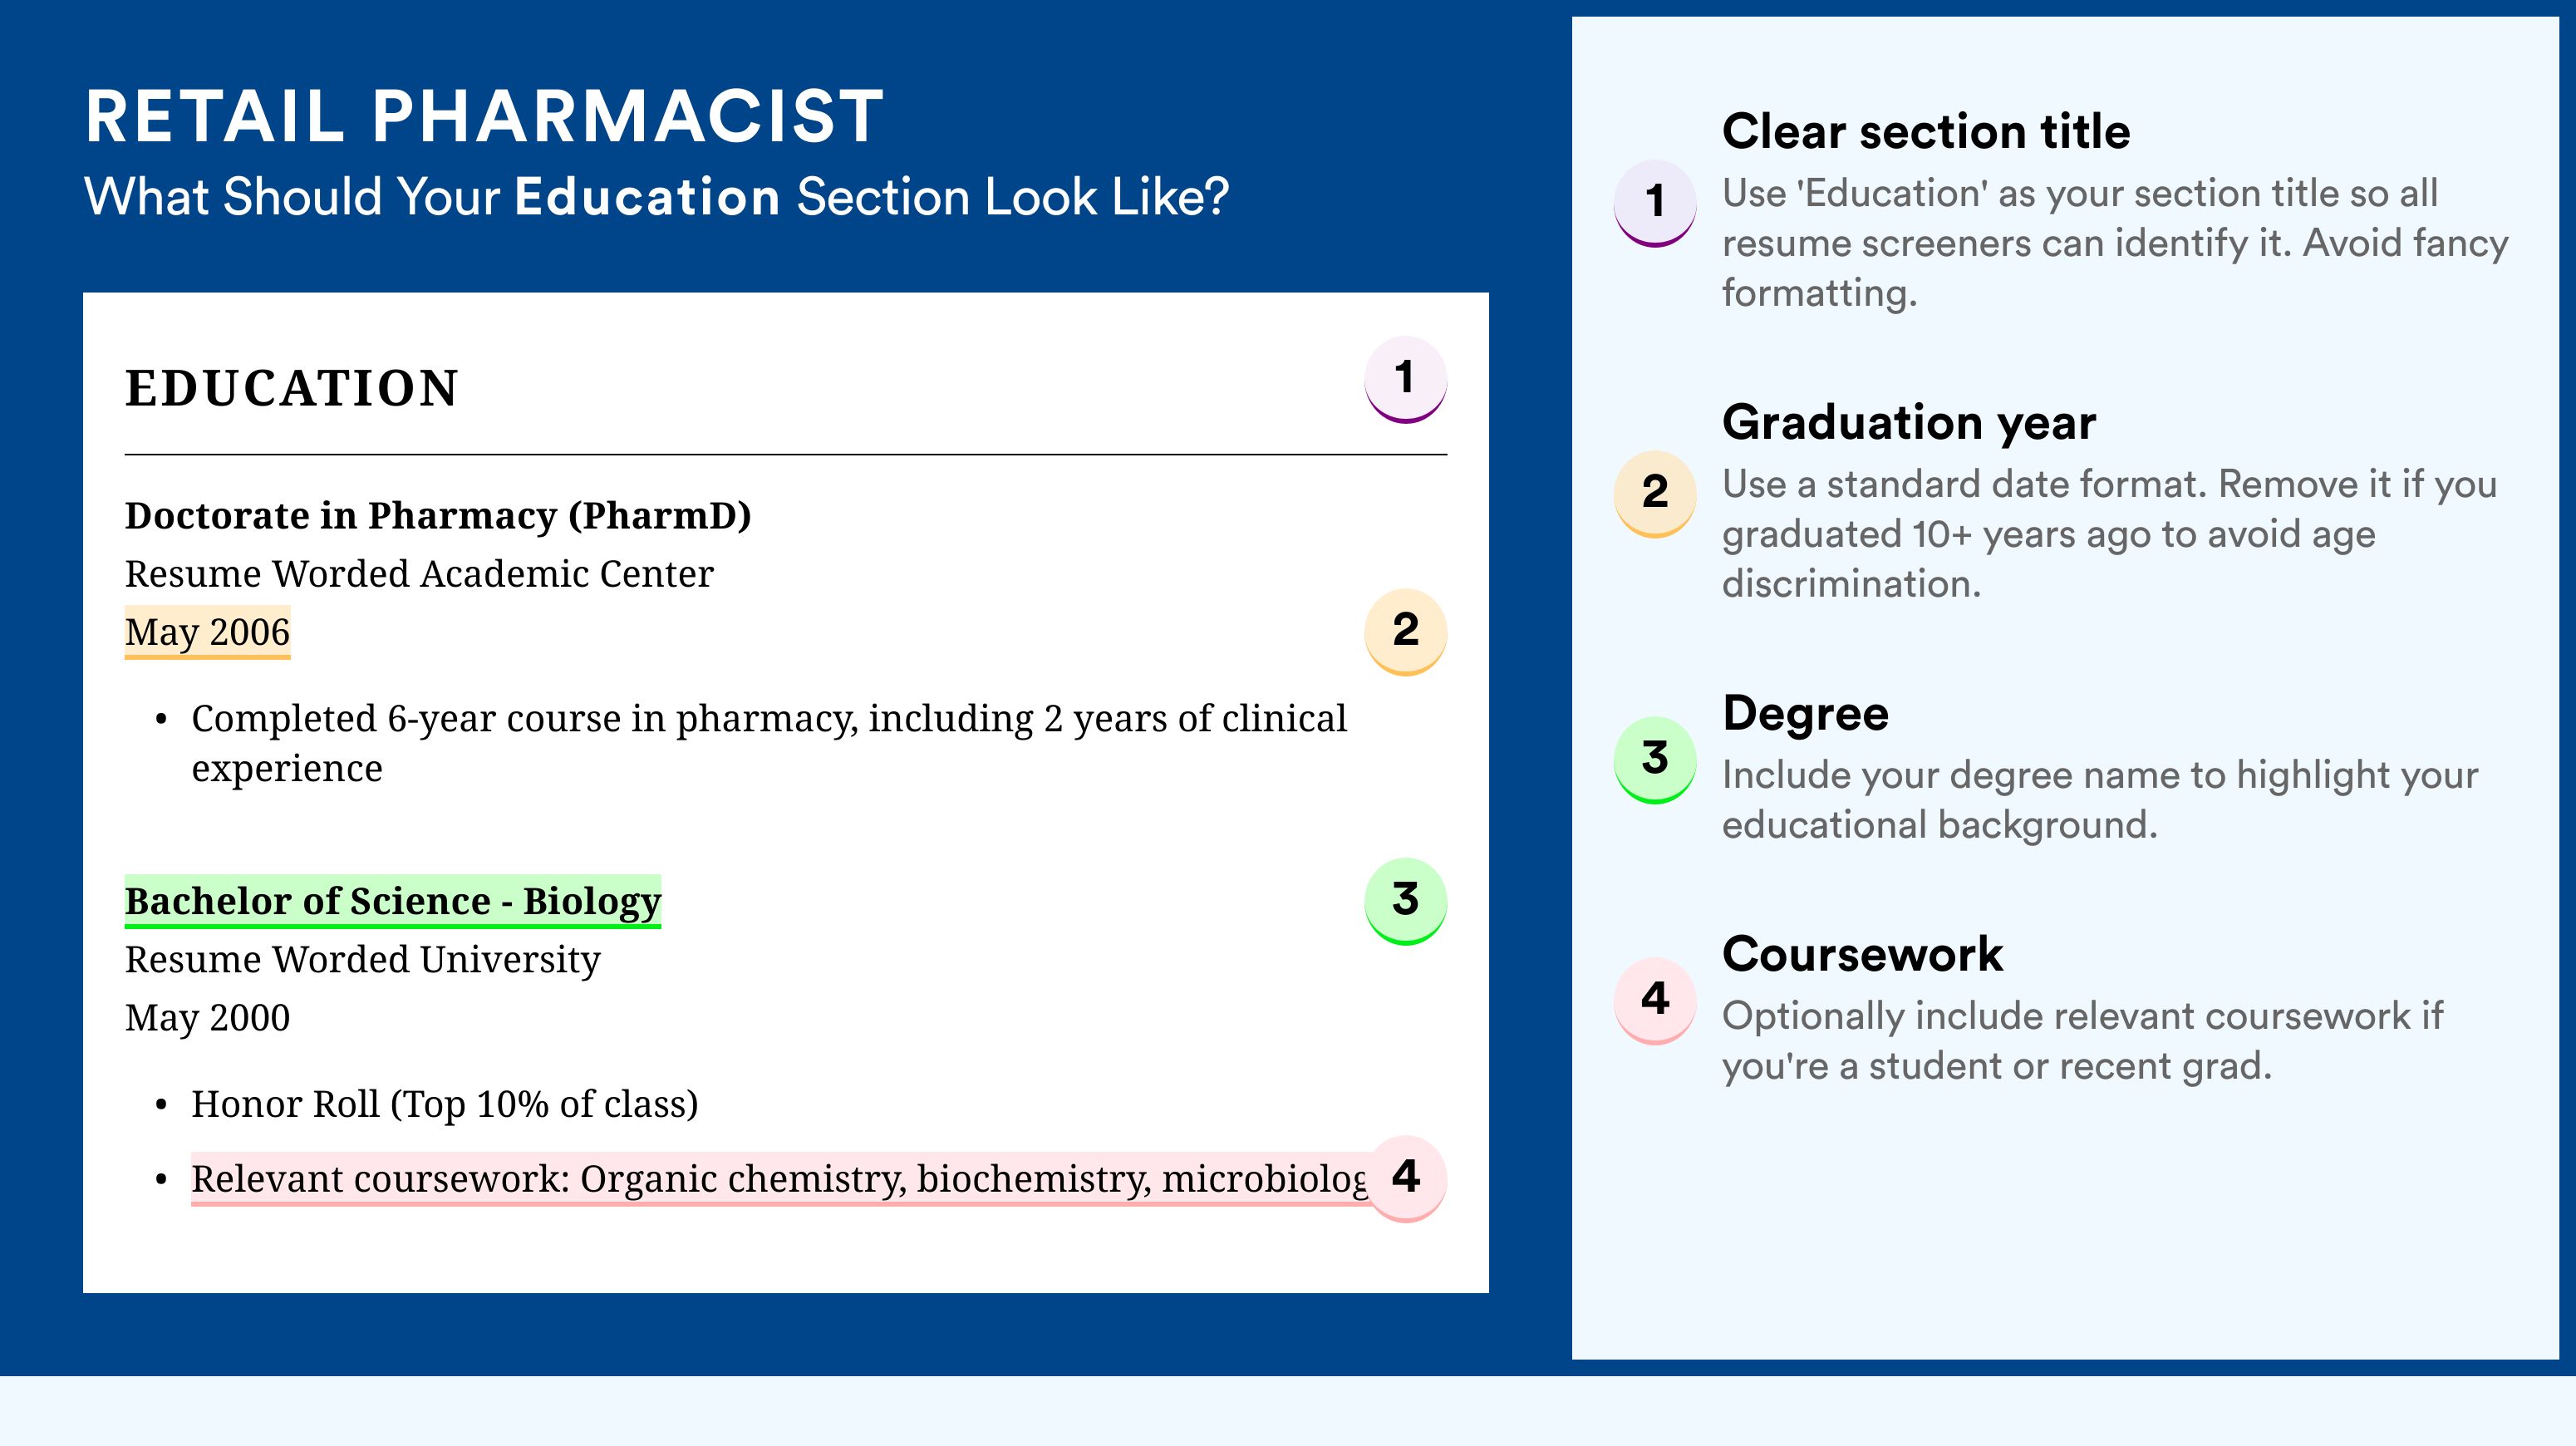The image size is (2576, 1446).
Task: Select the highlighted May 2006 date
Action: pyautogui.click(x=207, y=632)
